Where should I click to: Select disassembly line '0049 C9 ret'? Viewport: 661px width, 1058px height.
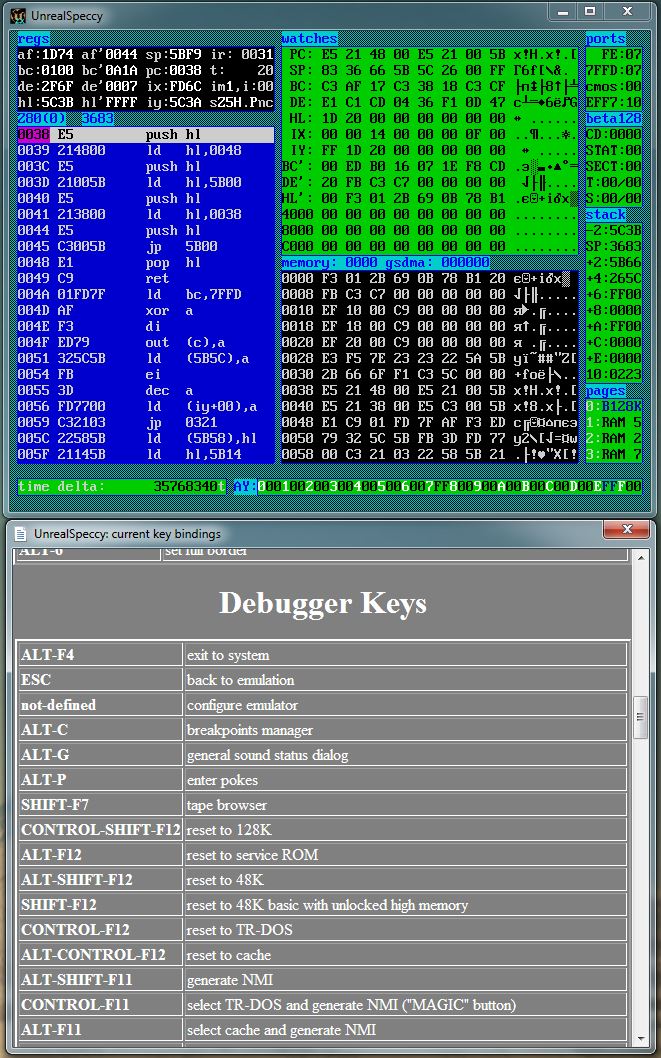click(x=146, y=278)
